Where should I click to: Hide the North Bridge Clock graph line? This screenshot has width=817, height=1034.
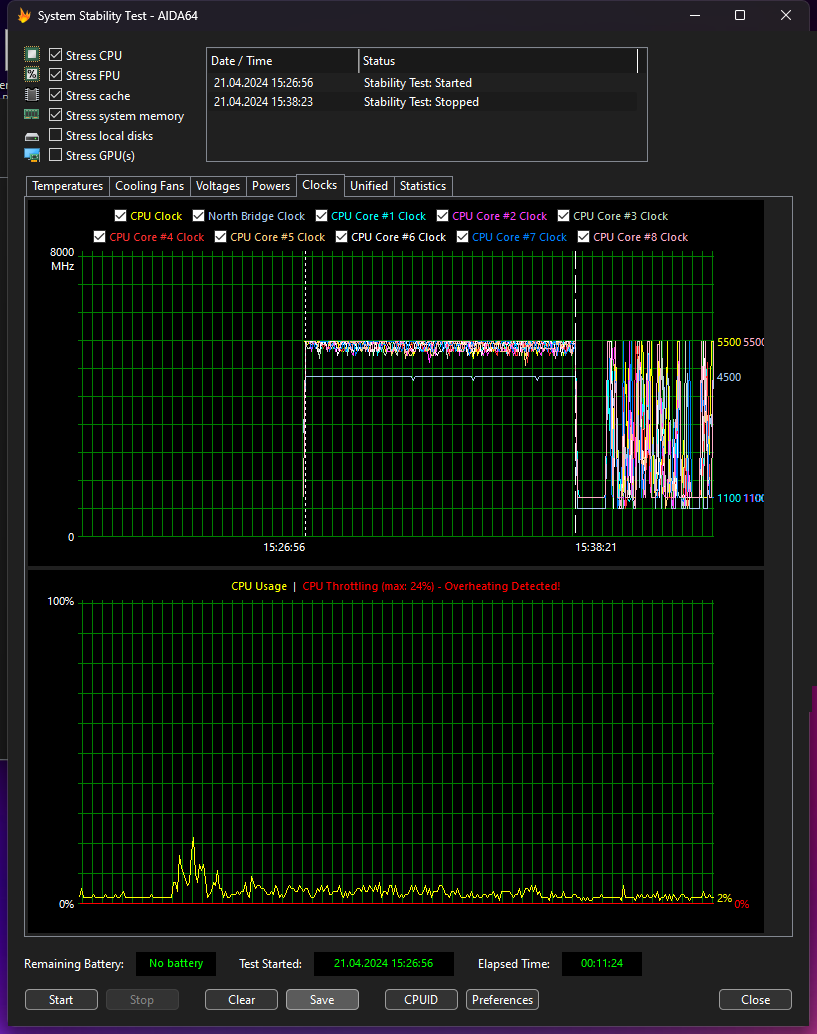[x=199, y=216]
